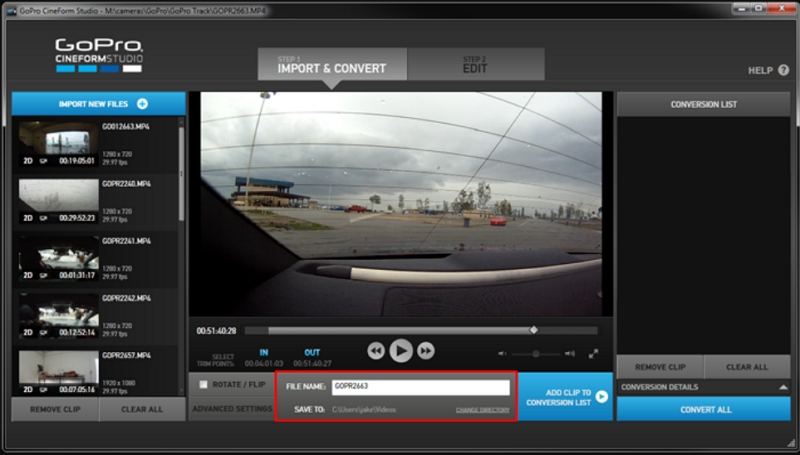
Task: Click the playhead marker on the timeline
Action: point(533,330)
